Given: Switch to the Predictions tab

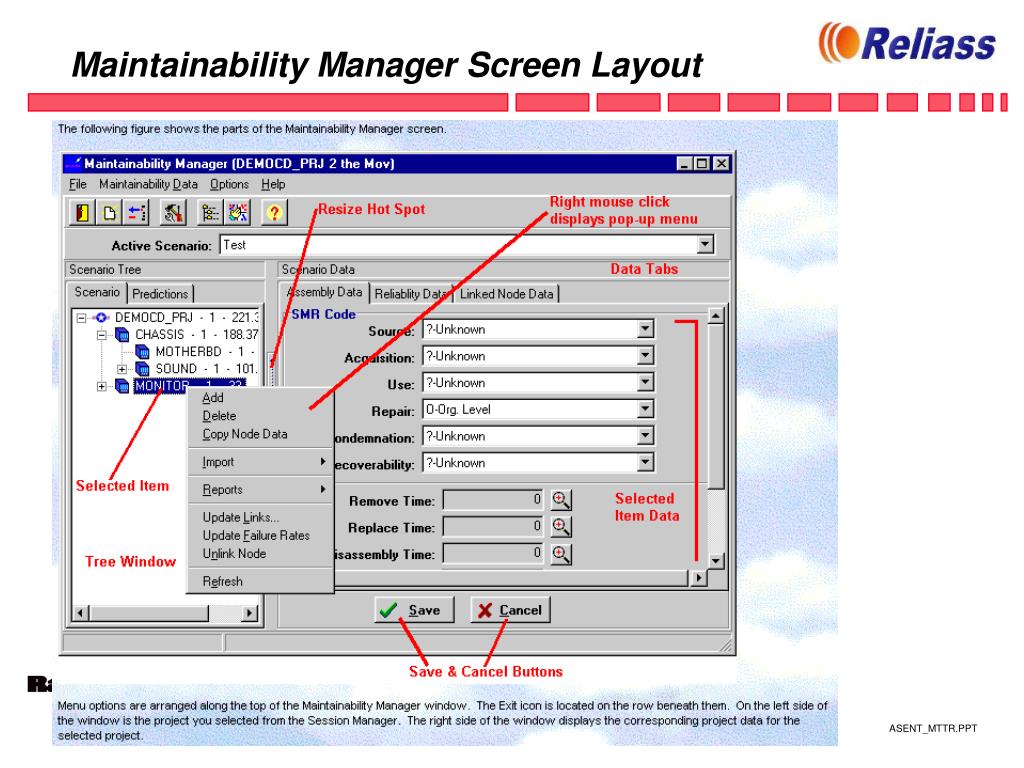Looking at the screenshot, I should click(160, 294).
